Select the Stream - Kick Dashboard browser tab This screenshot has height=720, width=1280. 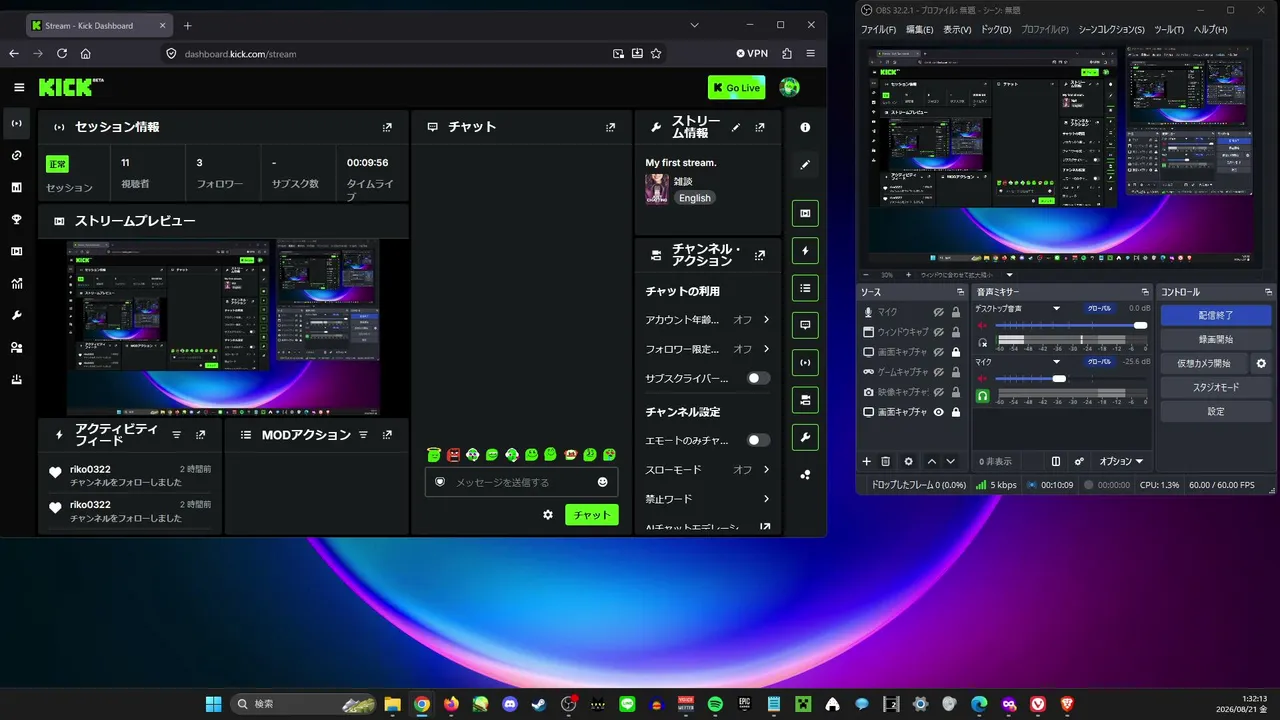point(98,25)
